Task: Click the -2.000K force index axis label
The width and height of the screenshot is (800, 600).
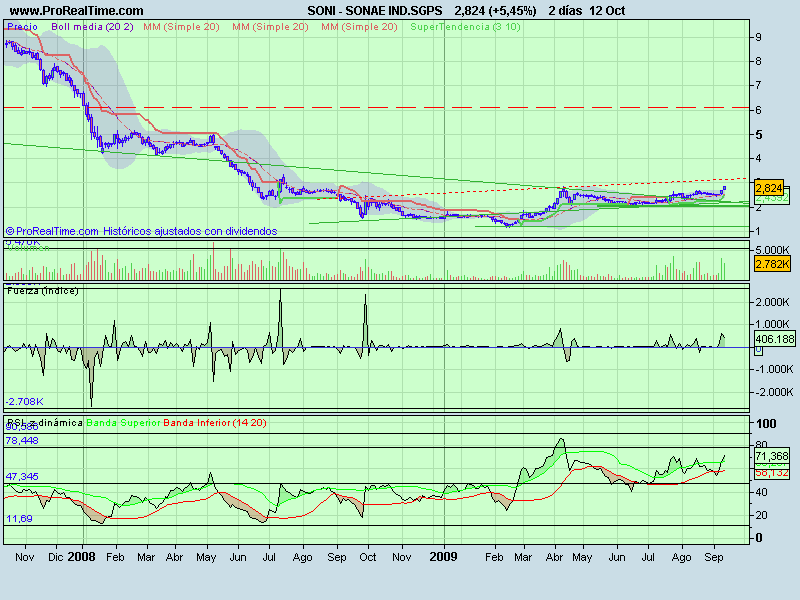Action: 773,392
